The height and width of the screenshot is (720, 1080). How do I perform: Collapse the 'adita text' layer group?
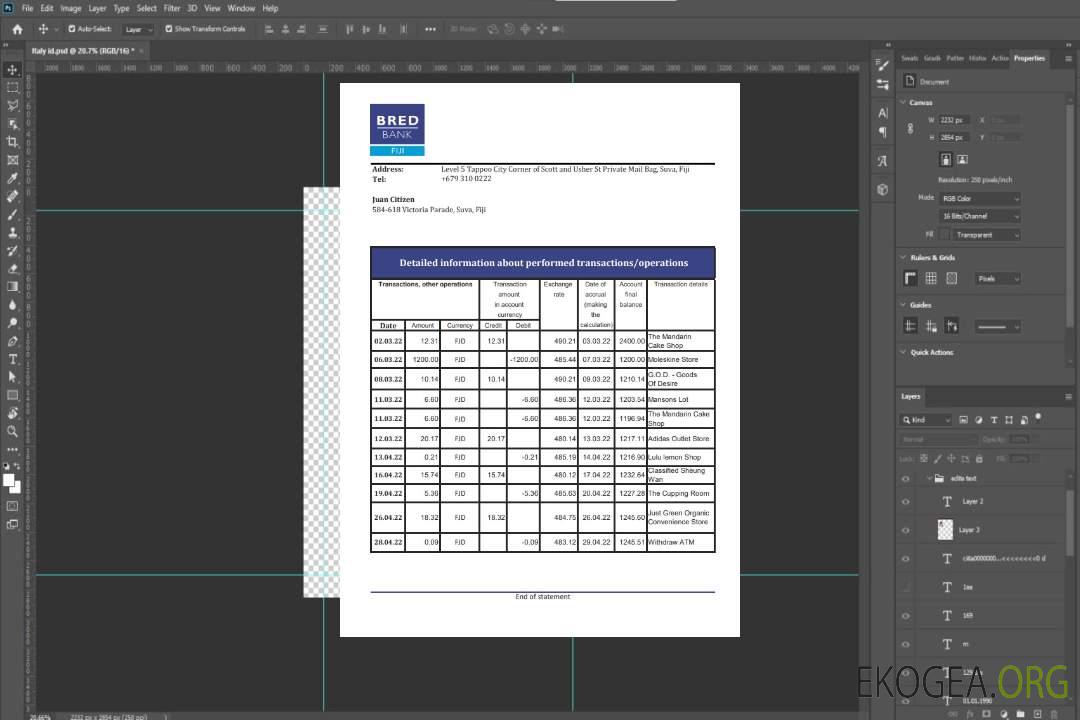pyautogui.click(x=929, y=479)
